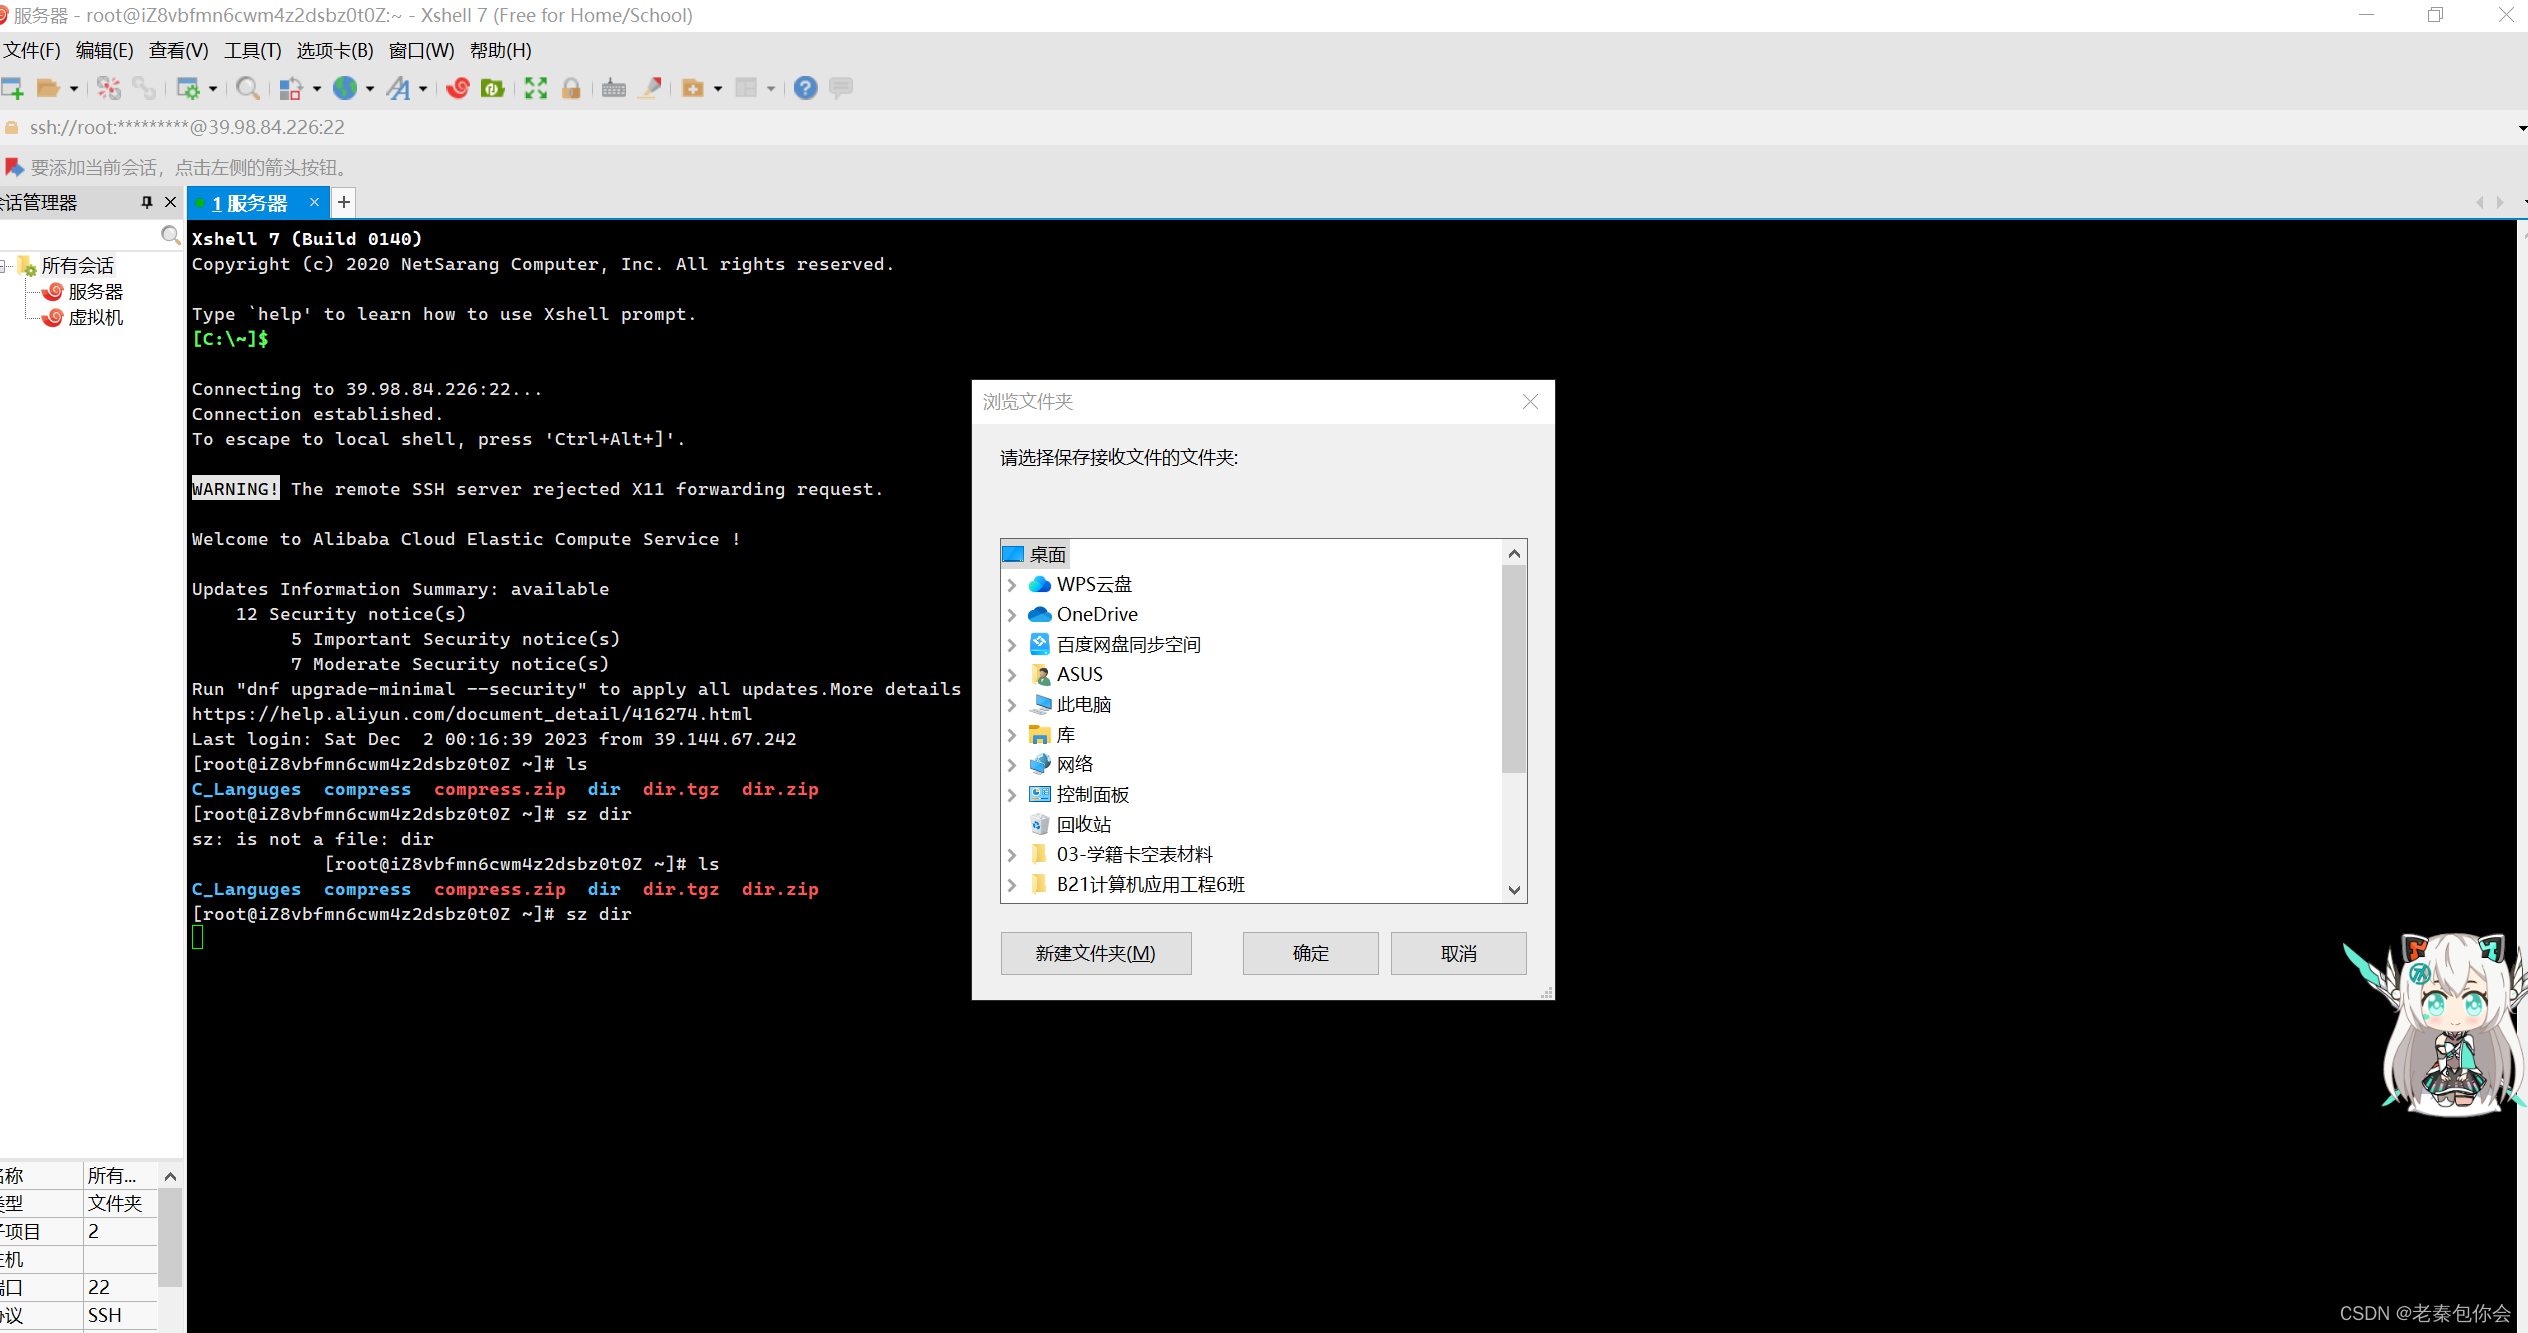Close the 浏览文件夹 dialog

point(1530,402)
